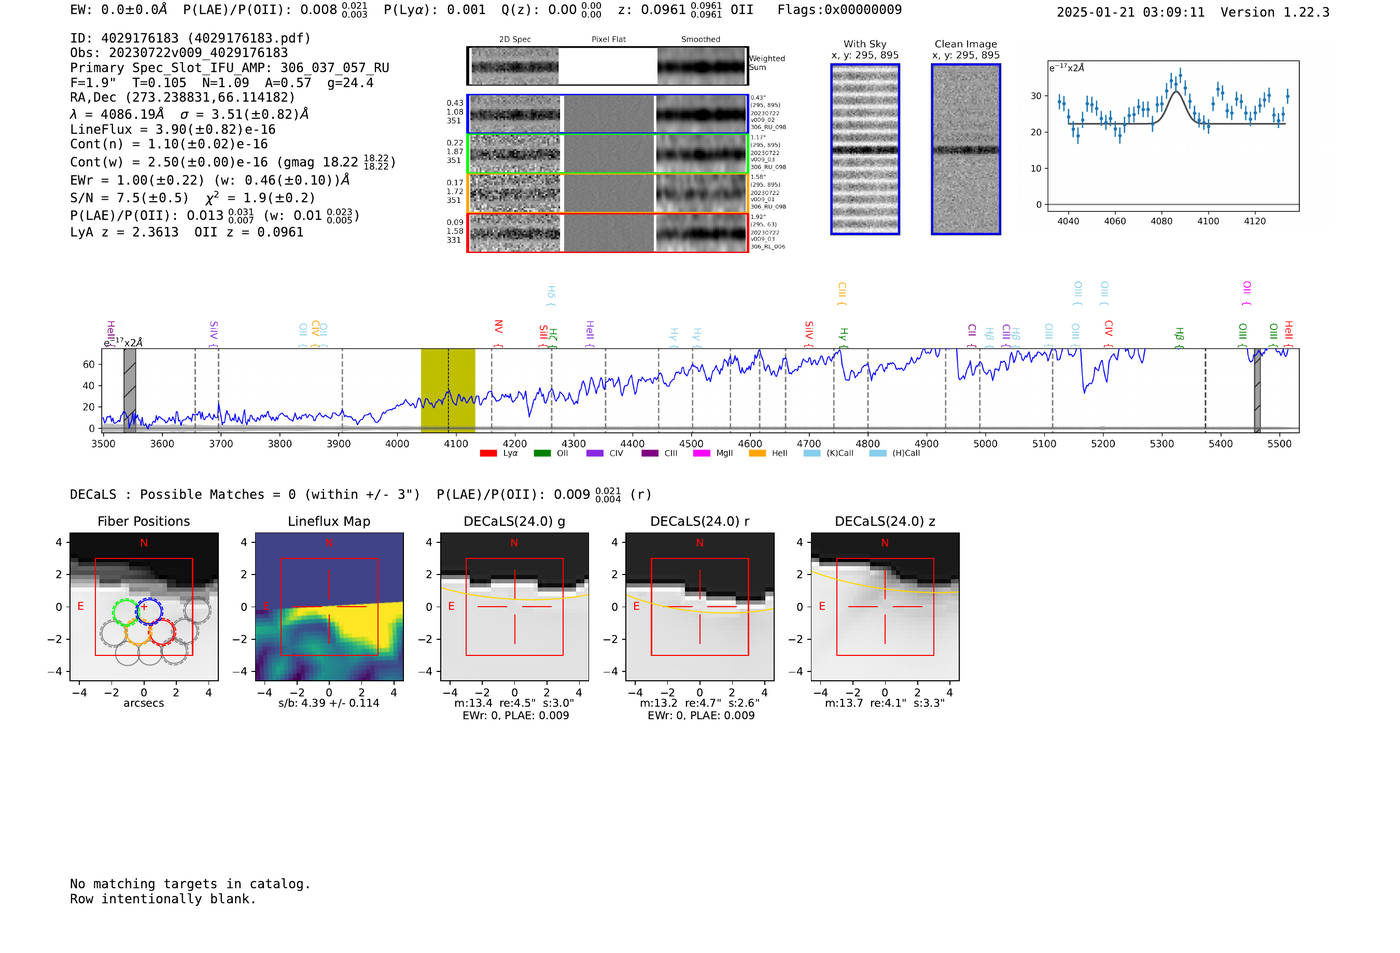
Task: Select the orange HeII legend swatch
Action: 757,454
